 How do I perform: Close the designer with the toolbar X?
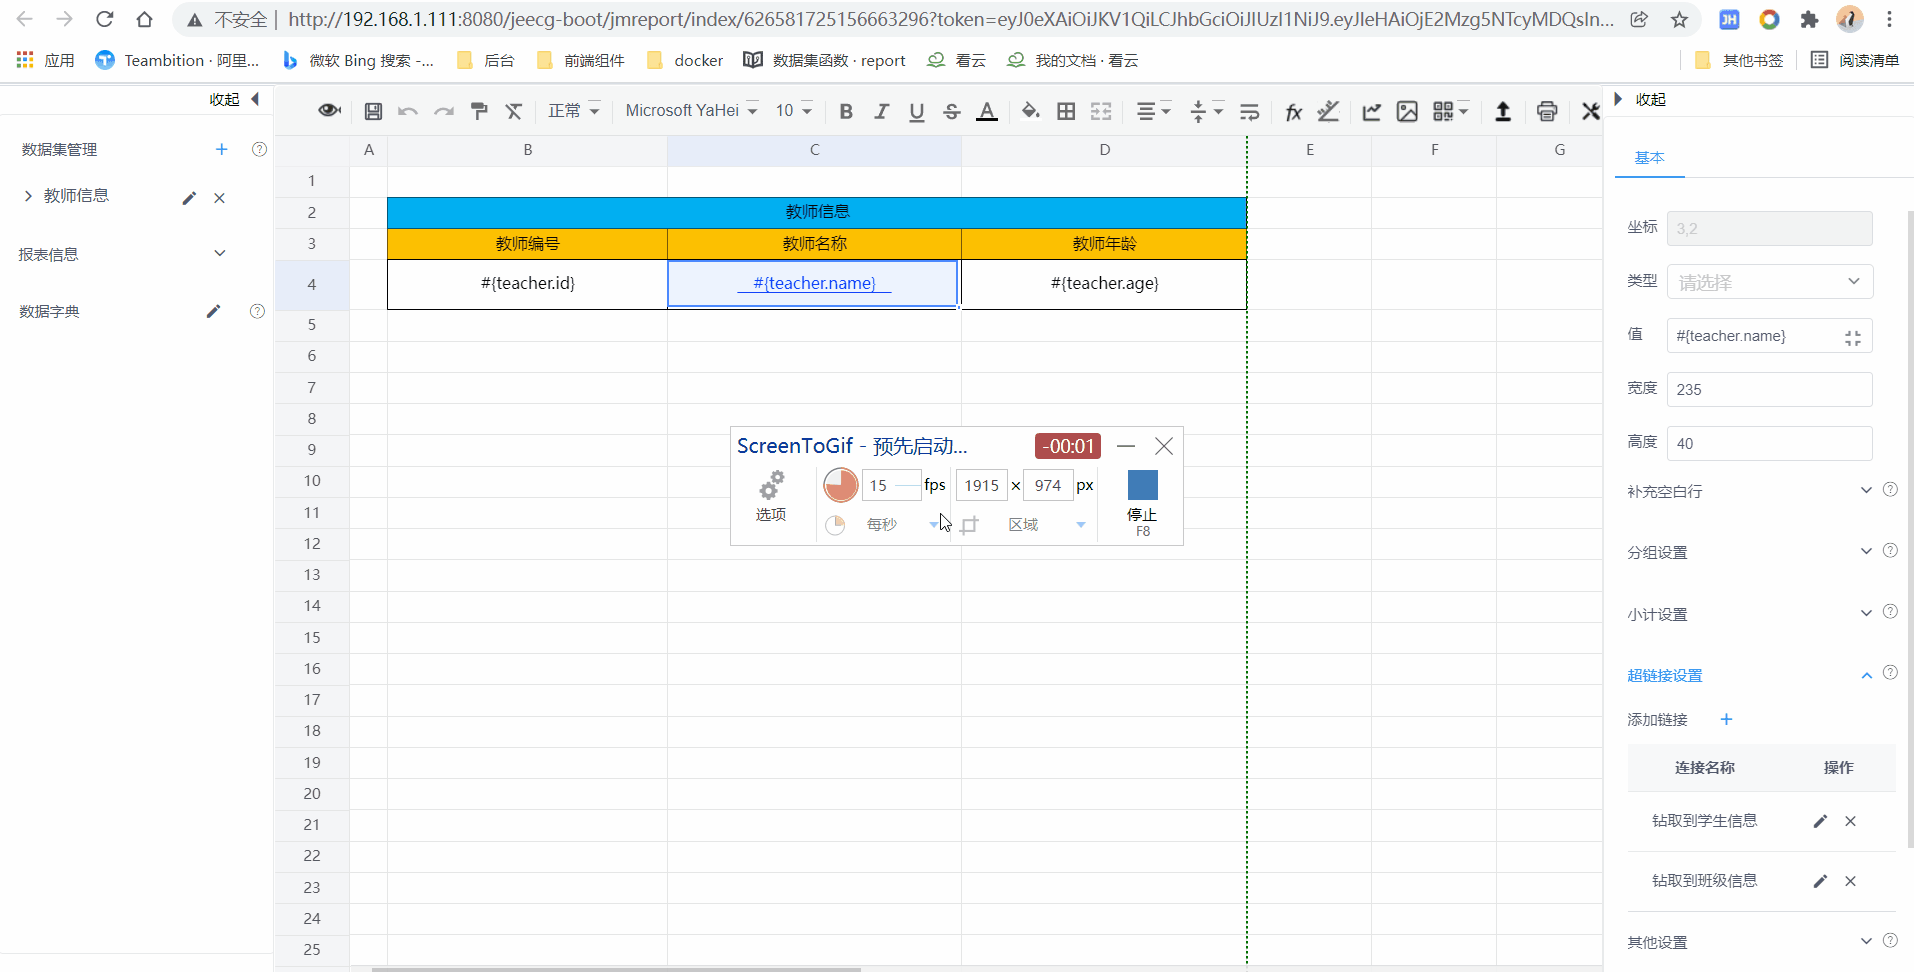click(x=1590, y=111)
